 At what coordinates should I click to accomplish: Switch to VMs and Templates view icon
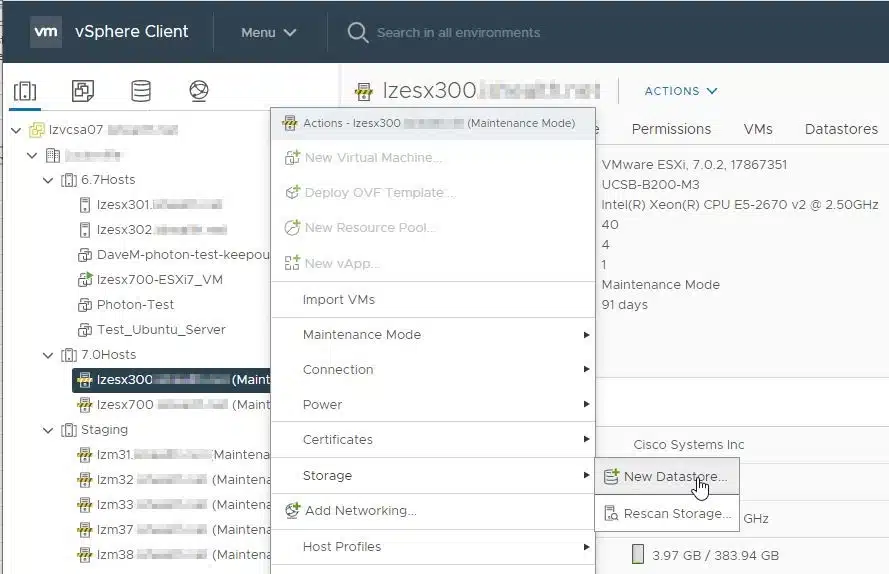coord(83,91)
